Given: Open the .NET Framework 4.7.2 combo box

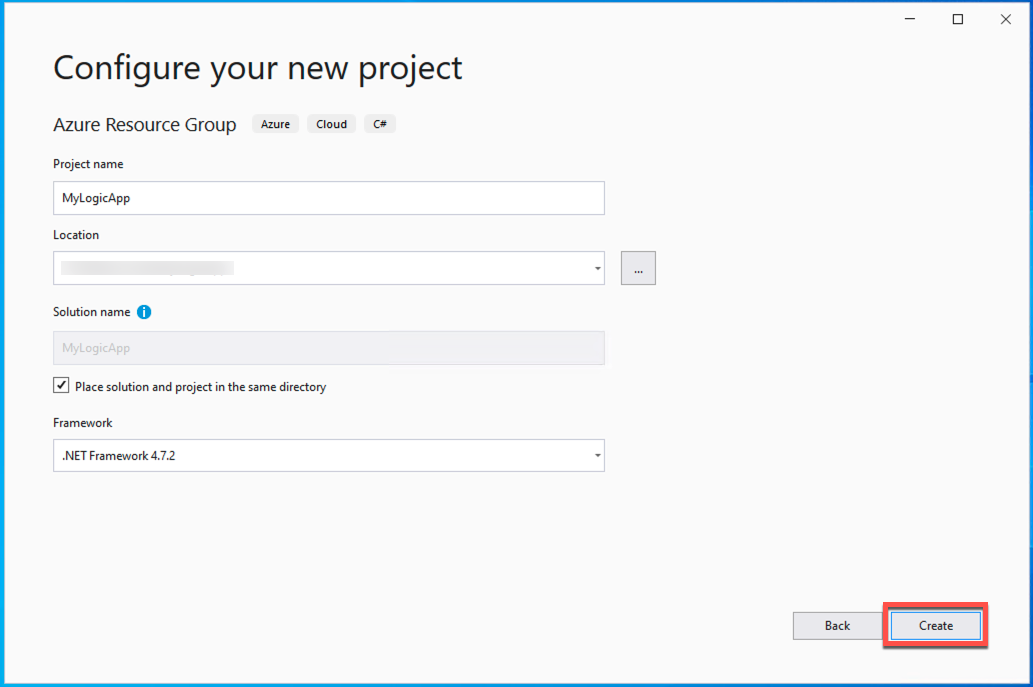Looking at the screenshot, I should (x=328, y=456).
